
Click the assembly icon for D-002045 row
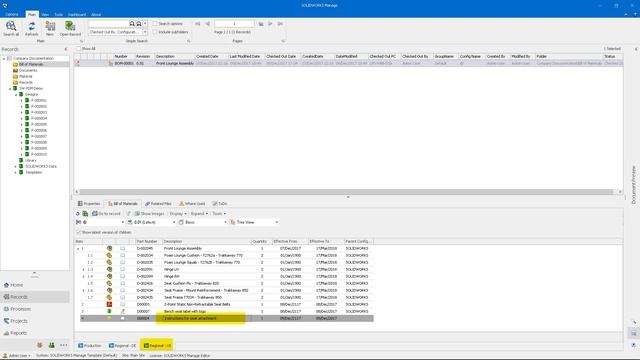tap(109, 248)
